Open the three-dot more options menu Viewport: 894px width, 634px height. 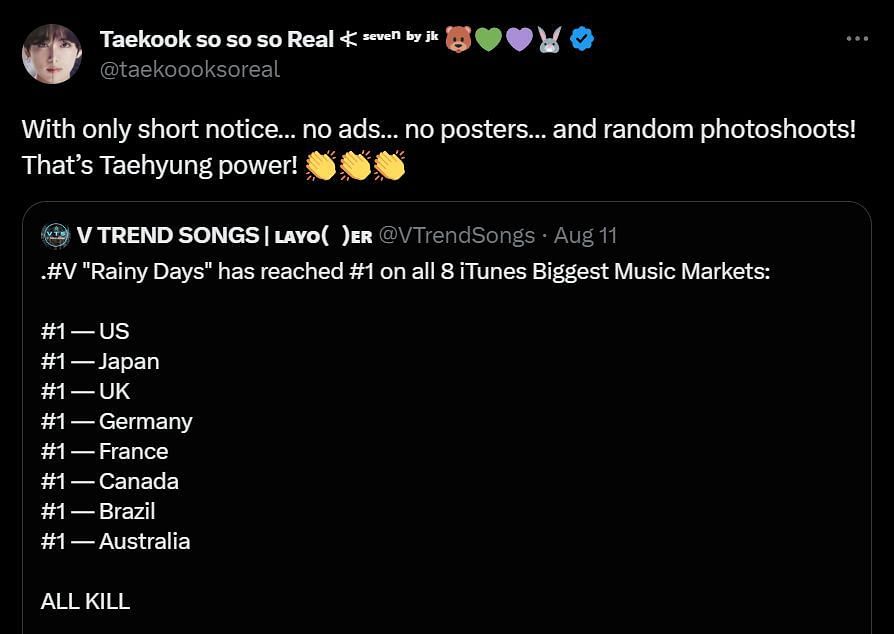click(x=857, y=39)
